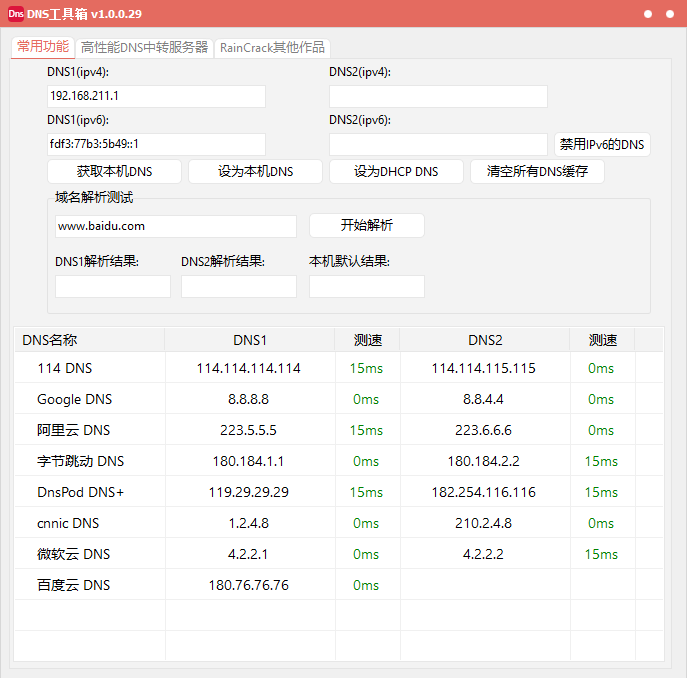Image resolution: width=687 pixels, height=678 pixels.
Task: Select the 百度云 DNS row name
Action: [x=74, y=585]
